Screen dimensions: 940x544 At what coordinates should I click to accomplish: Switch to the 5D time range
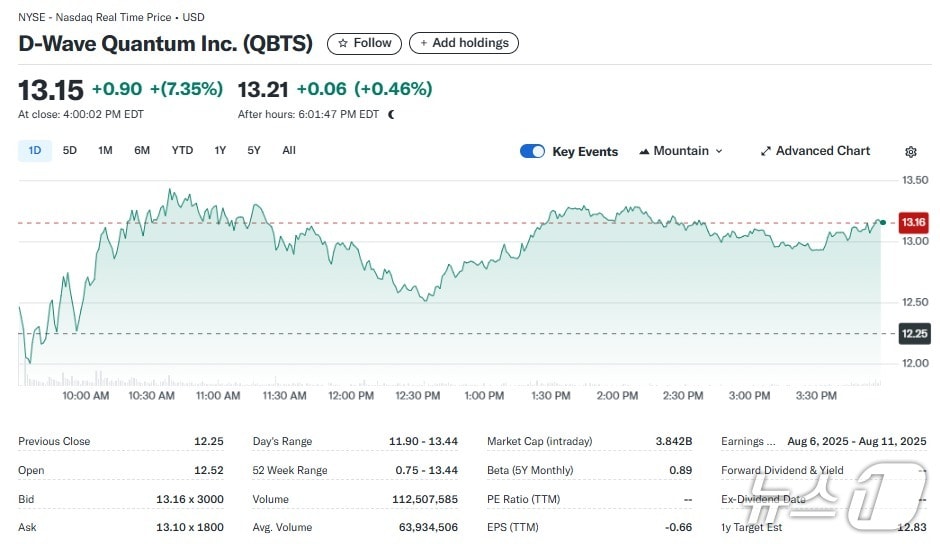[x=70, y=150]
